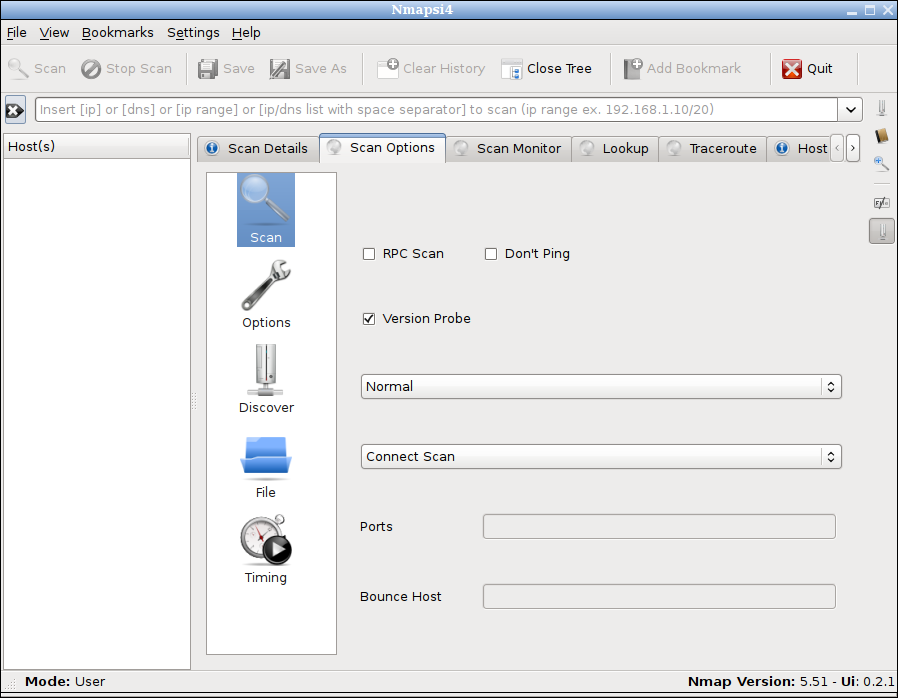Click the Save floppy disk toolbar button

click(x=226, y=69)
